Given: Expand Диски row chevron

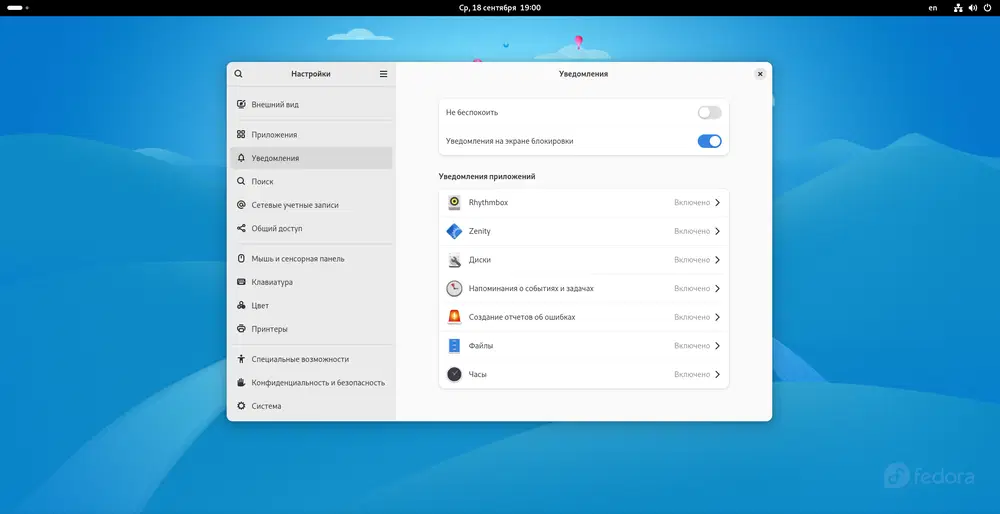Looking at the screenshot, I should pos(717,260).
